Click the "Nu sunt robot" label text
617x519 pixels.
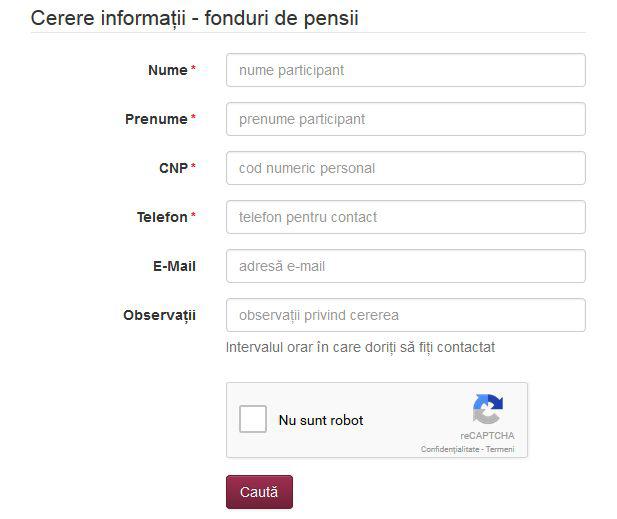coord(321,420)
